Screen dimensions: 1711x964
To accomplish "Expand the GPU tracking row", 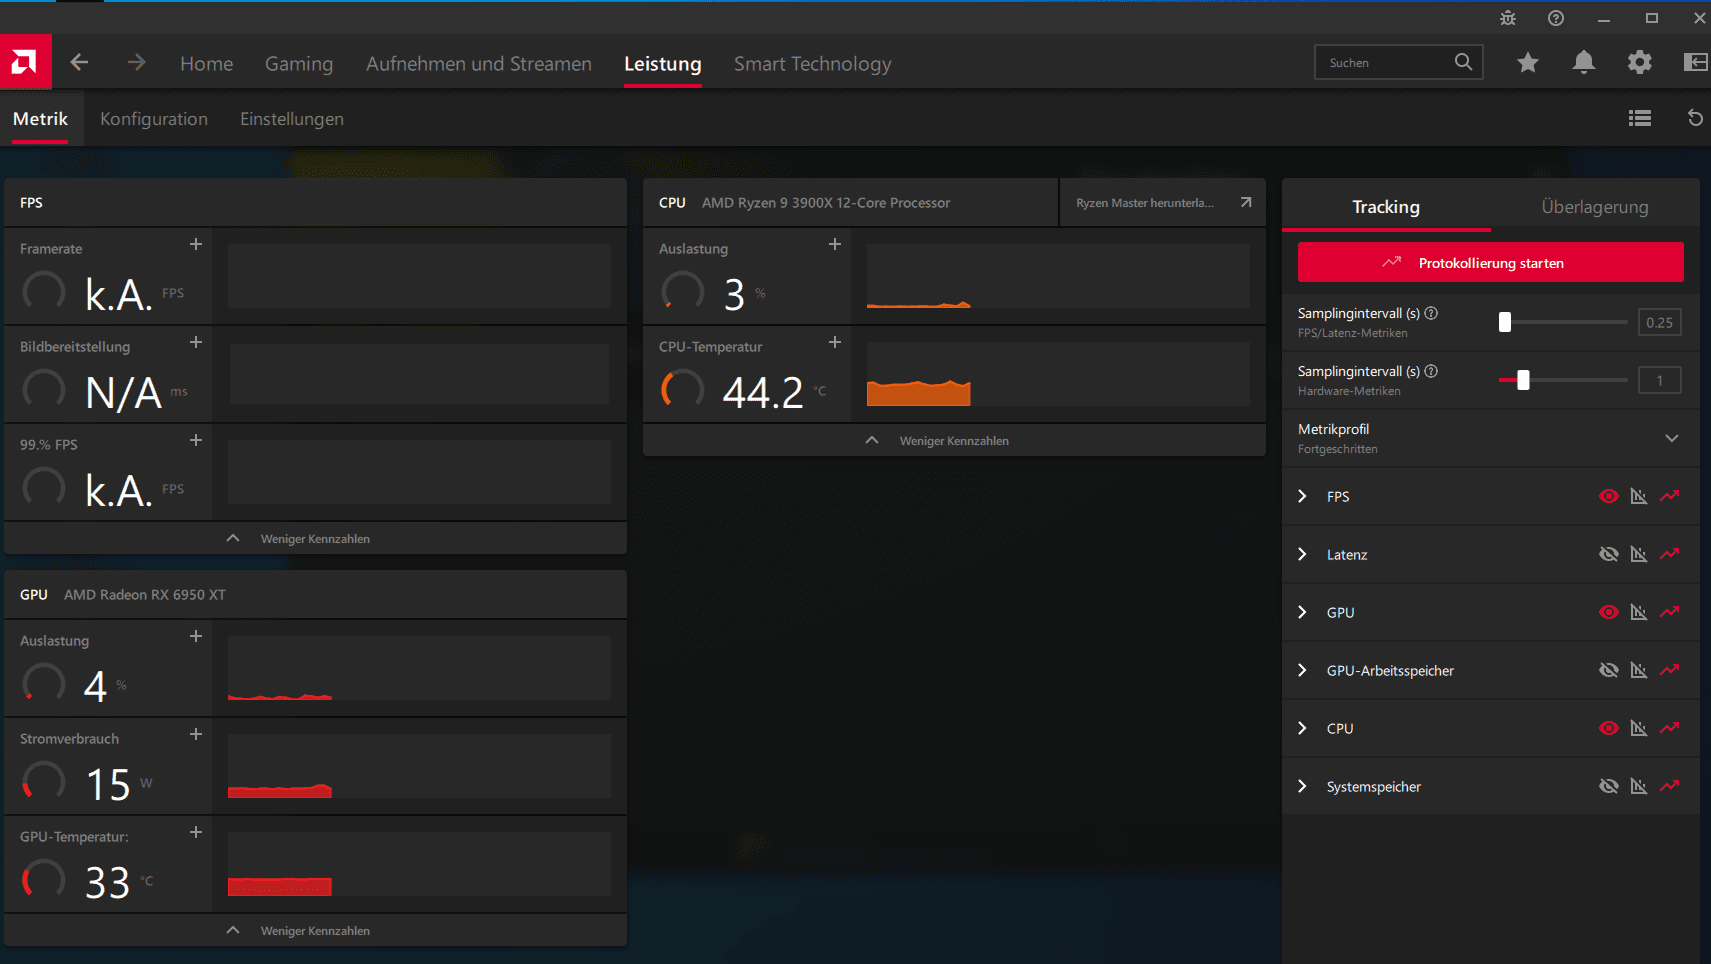I will (x=1302, y=612).
